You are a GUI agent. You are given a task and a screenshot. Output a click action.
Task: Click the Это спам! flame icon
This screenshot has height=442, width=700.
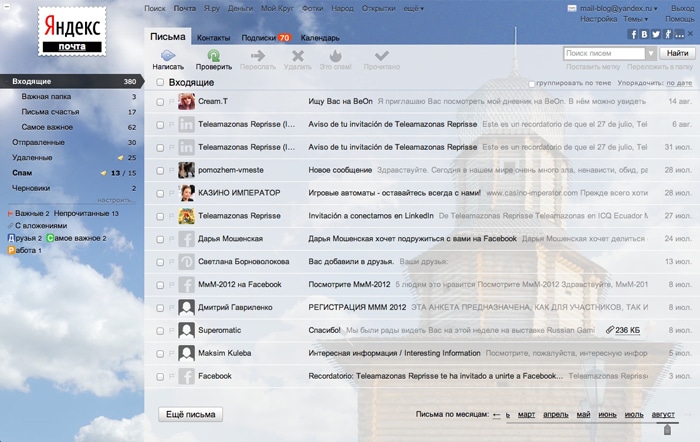click(336, 56)
